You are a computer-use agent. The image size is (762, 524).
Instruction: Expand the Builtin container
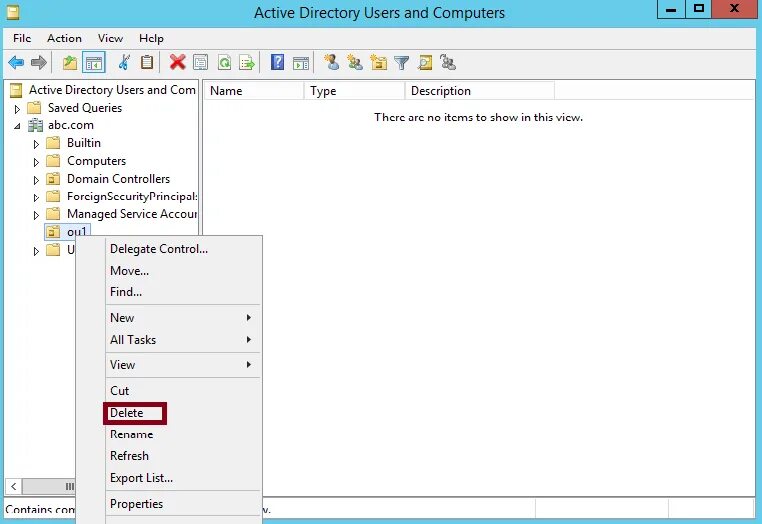pos(36,144)
